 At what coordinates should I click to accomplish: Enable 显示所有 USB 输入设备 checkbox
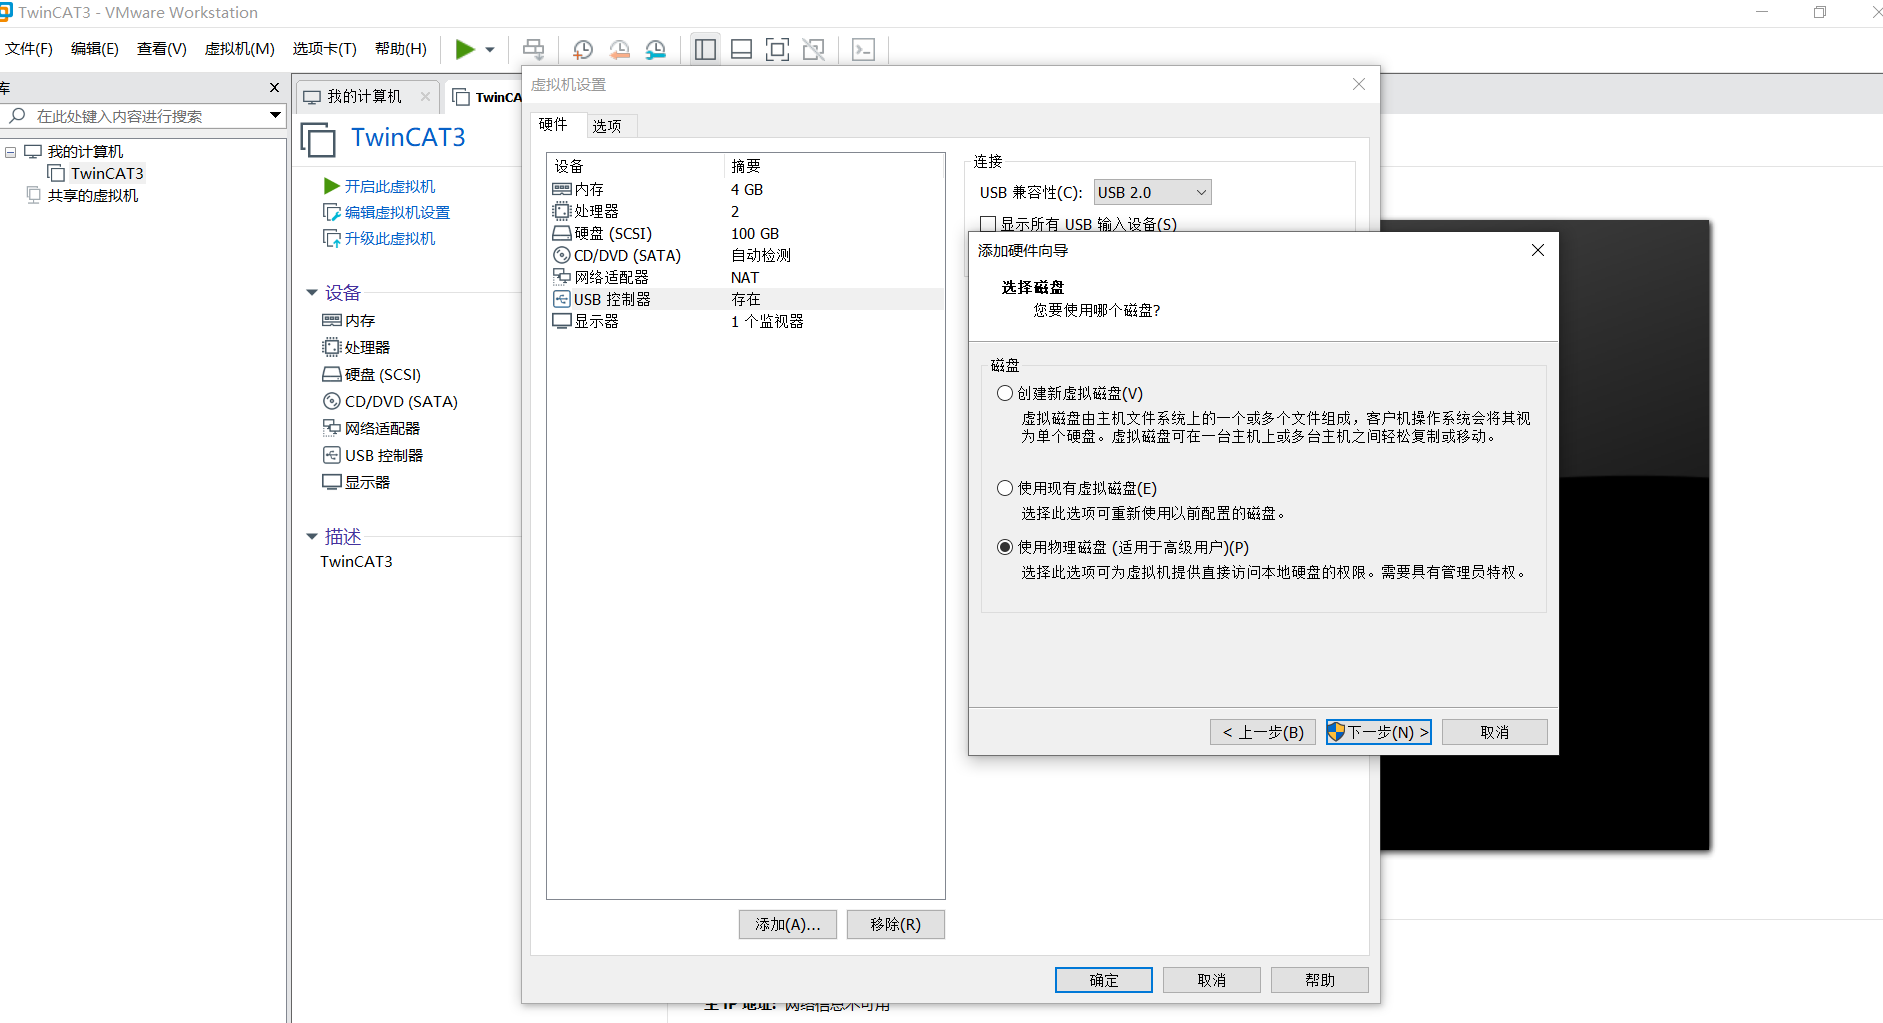(987, 224)
